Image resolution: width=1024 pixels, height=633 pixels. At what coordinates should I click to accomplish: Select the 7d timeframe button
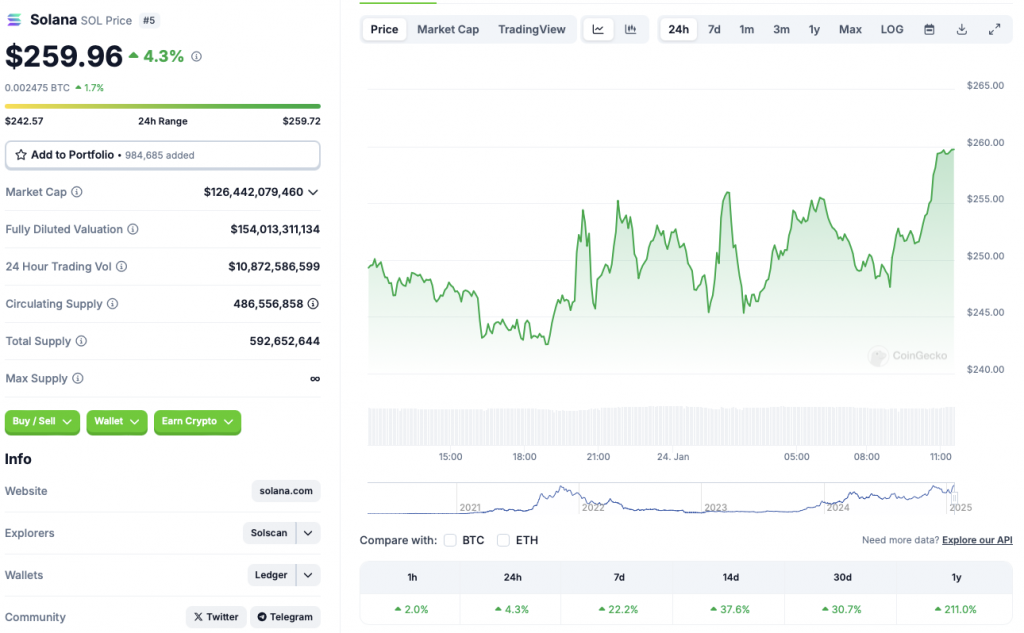point(714,29)
